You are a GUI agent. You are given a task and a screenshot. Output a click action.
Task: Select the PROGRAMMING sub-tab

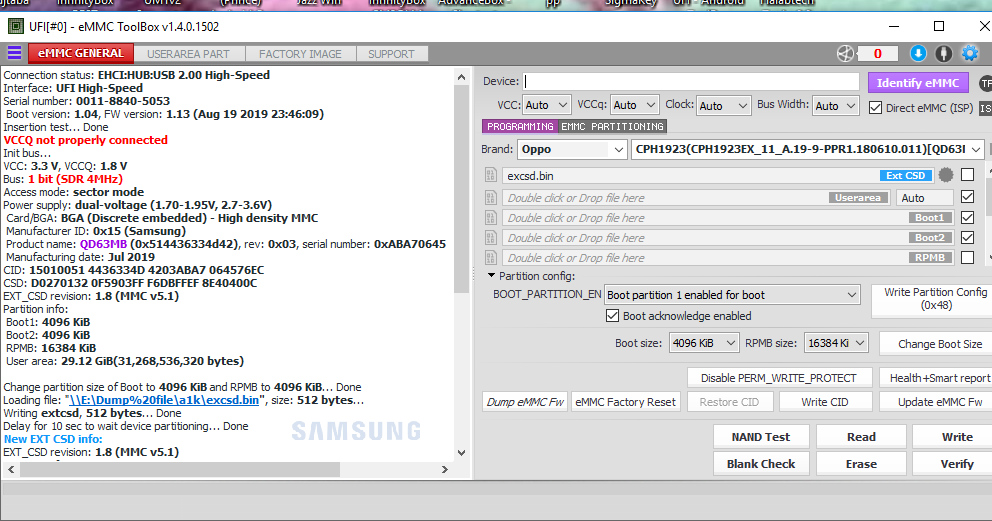(x=520, y=126)
